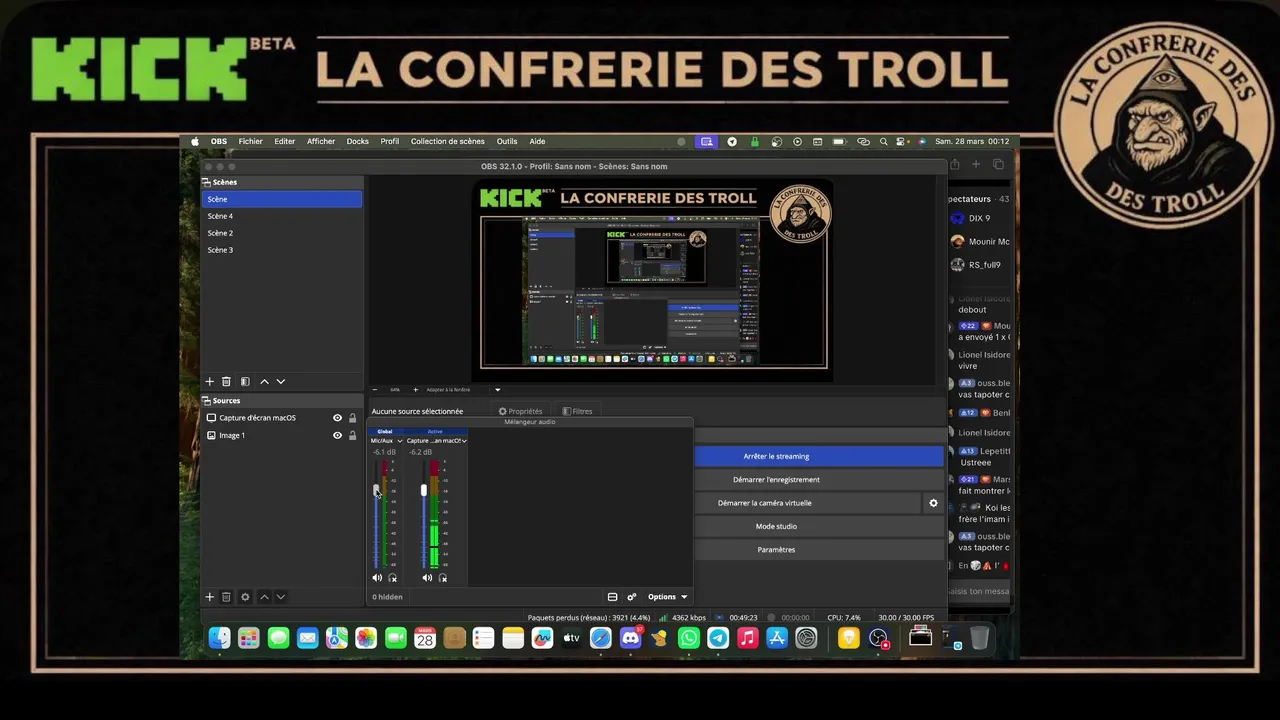Open the Mic/Aux channel dropdown

coord(399,441)
